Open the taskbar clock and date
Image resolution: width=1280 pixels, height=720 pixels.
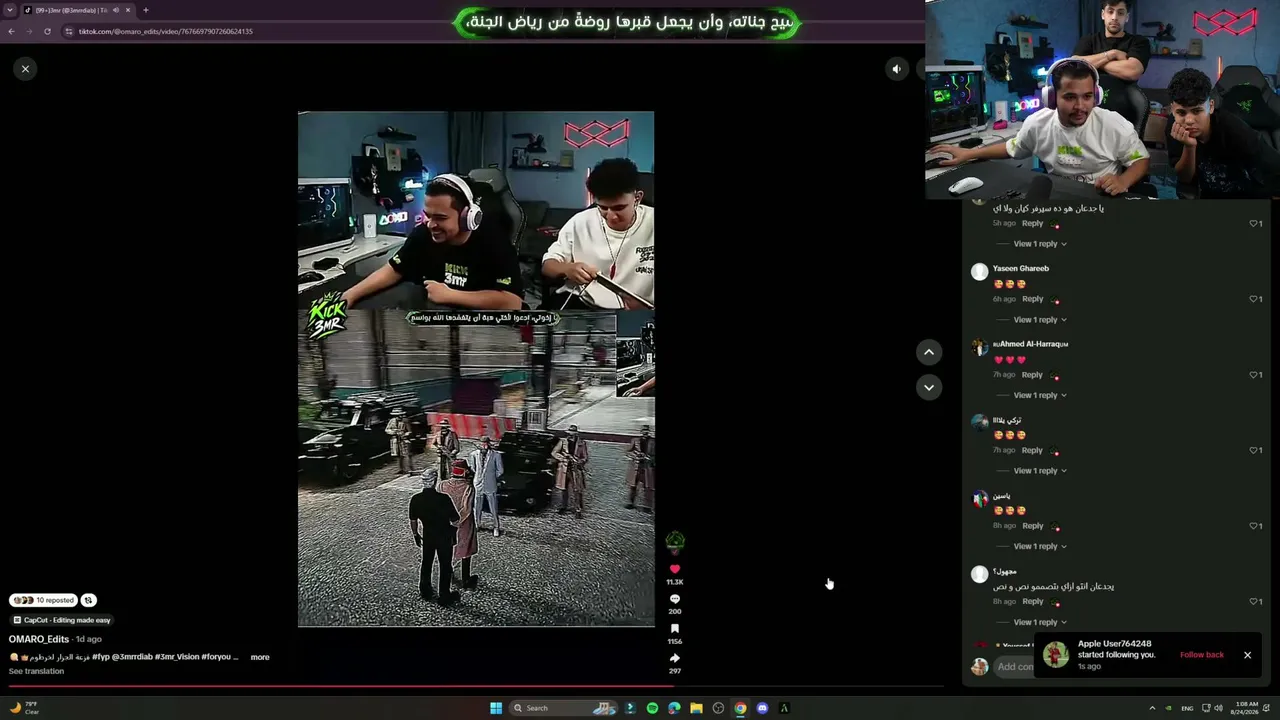pyautogui.click(x=1246, y=708)
